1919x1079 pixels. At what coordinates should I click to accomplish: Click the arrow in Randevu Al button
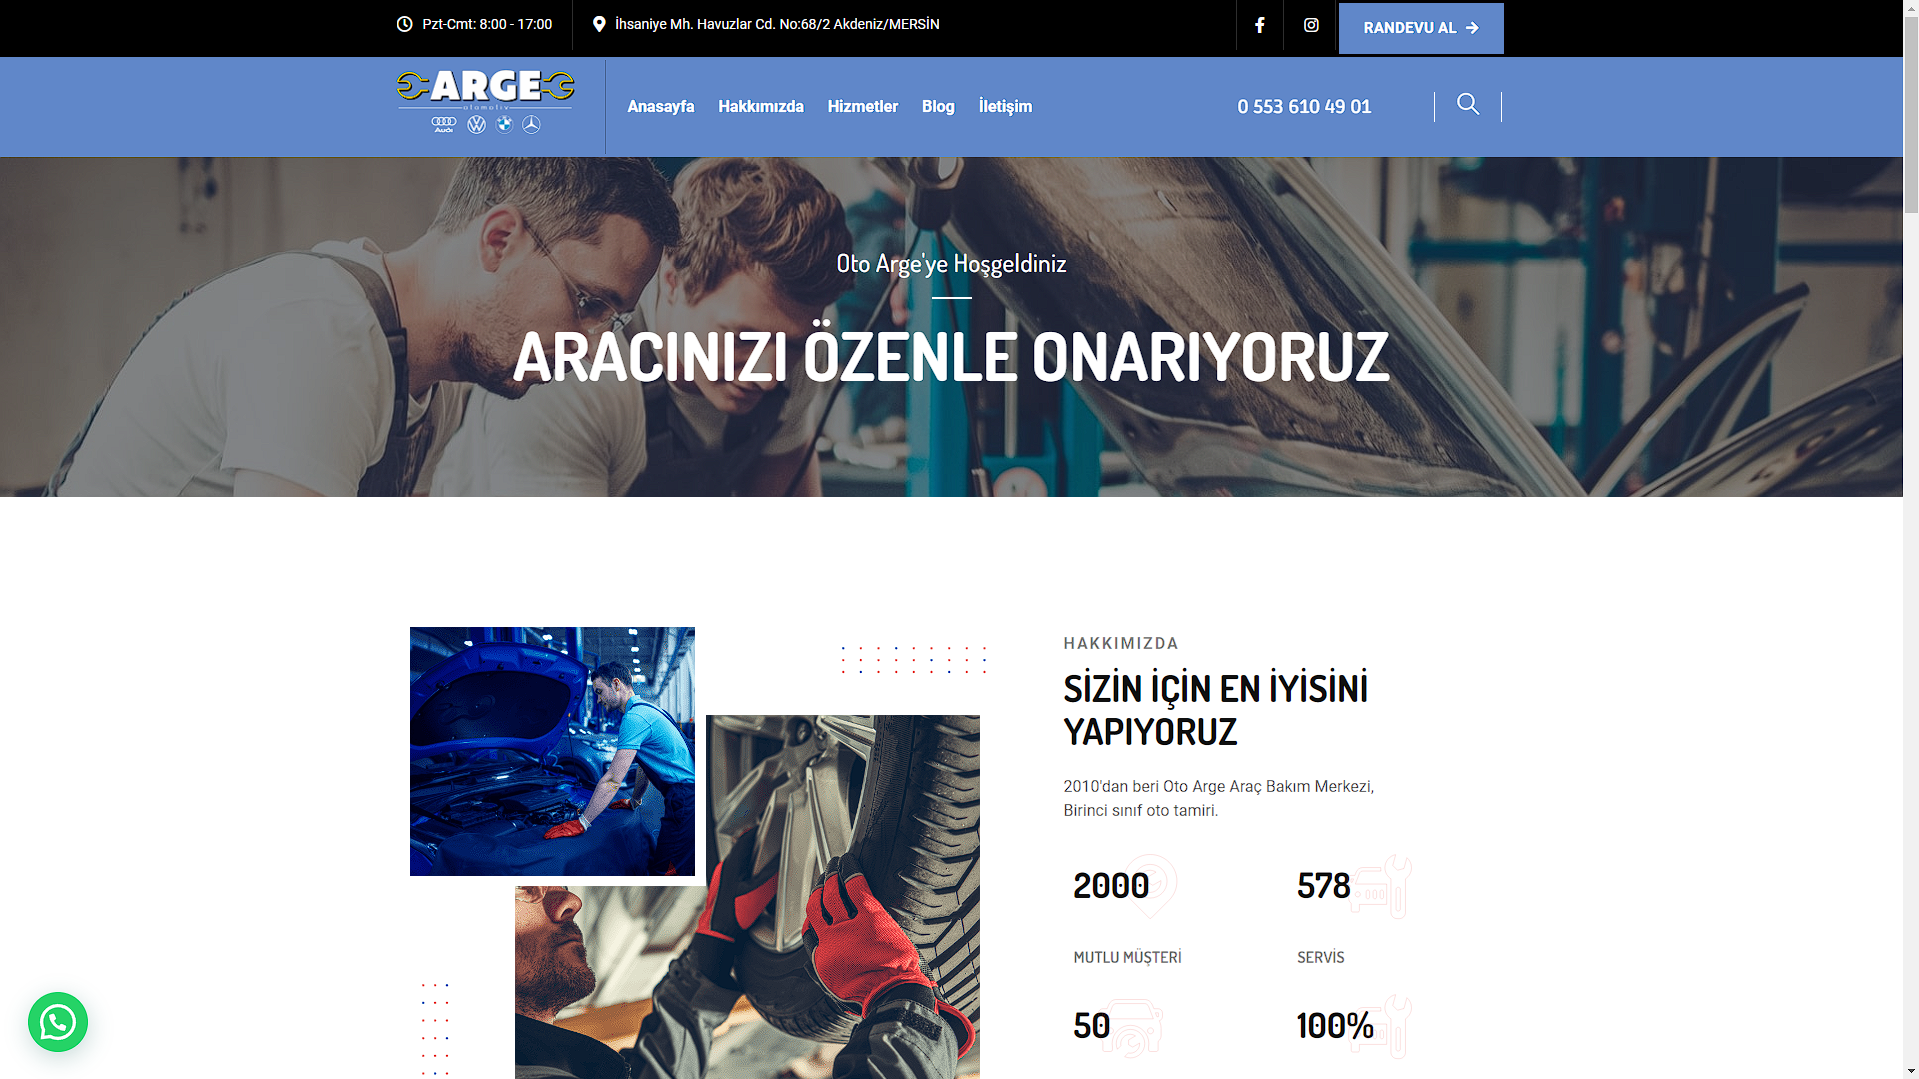(x=1472, y=28)
